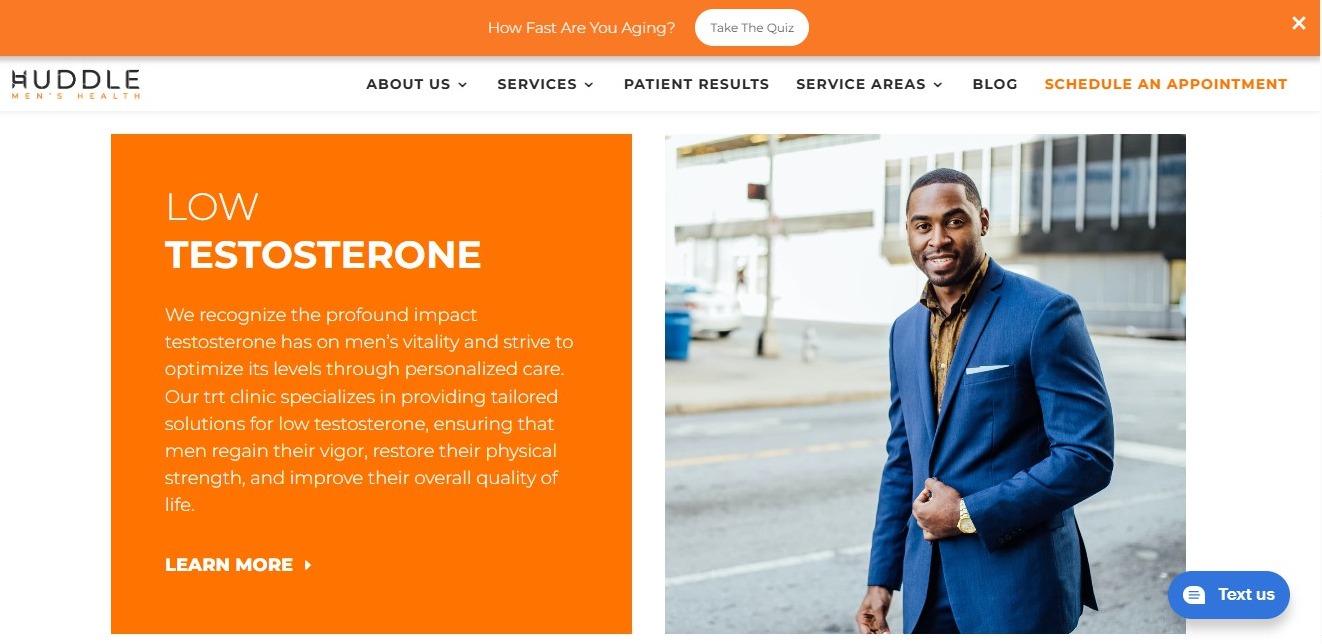Expand the About Us dropdown chevron
The width and height of the screenshot is (1322, 644).
[x=462, y=85]
